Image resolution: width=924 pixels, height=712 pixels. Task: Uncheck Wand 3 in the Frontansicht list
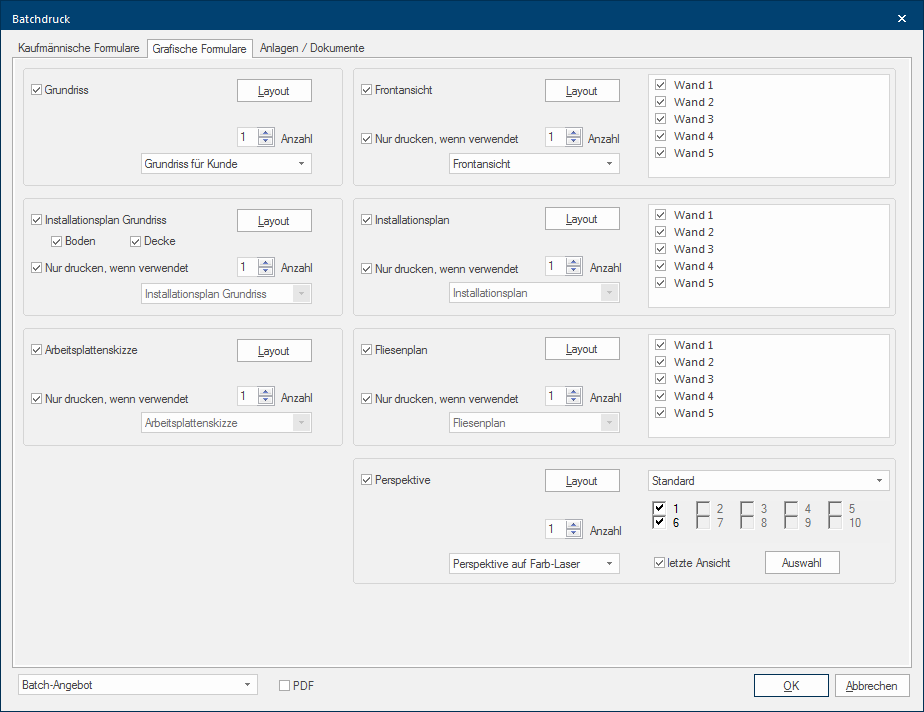pyautogui.click(x=660, y=119)
